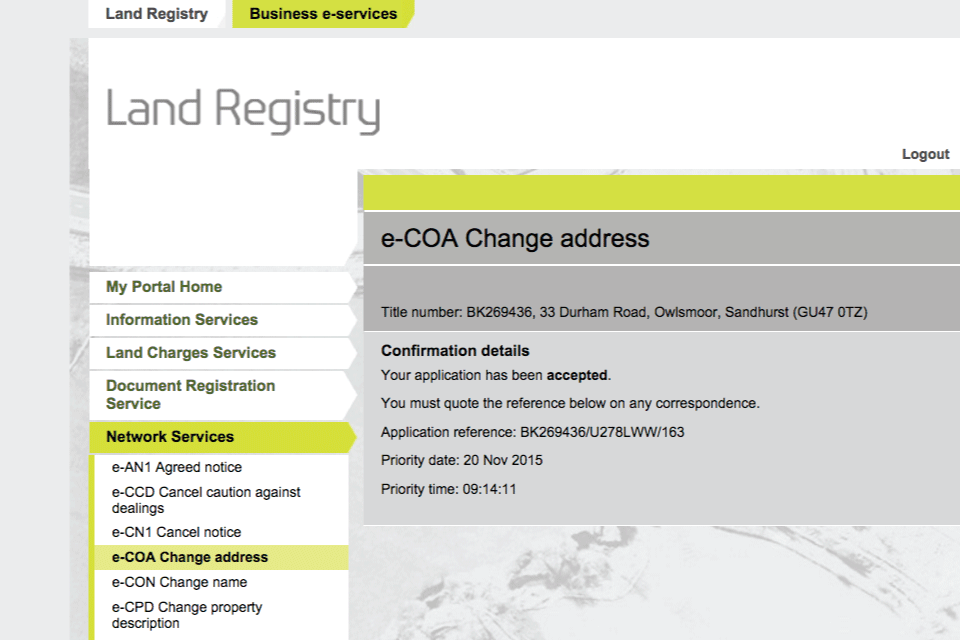The width and height of the screenshot is (960, 640).
Task: Click the Application reference BK269436/U278LWW/163 text
Action: (x=532, y=432)
